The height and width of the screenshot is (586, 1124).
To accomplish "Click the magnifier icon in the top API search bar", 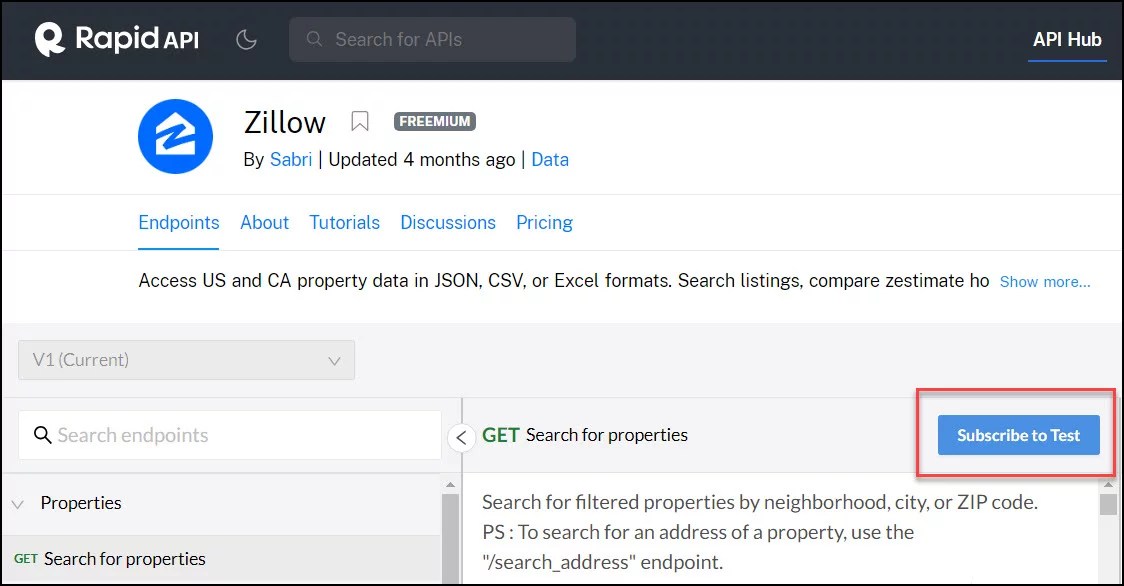I will coord(314,39).
